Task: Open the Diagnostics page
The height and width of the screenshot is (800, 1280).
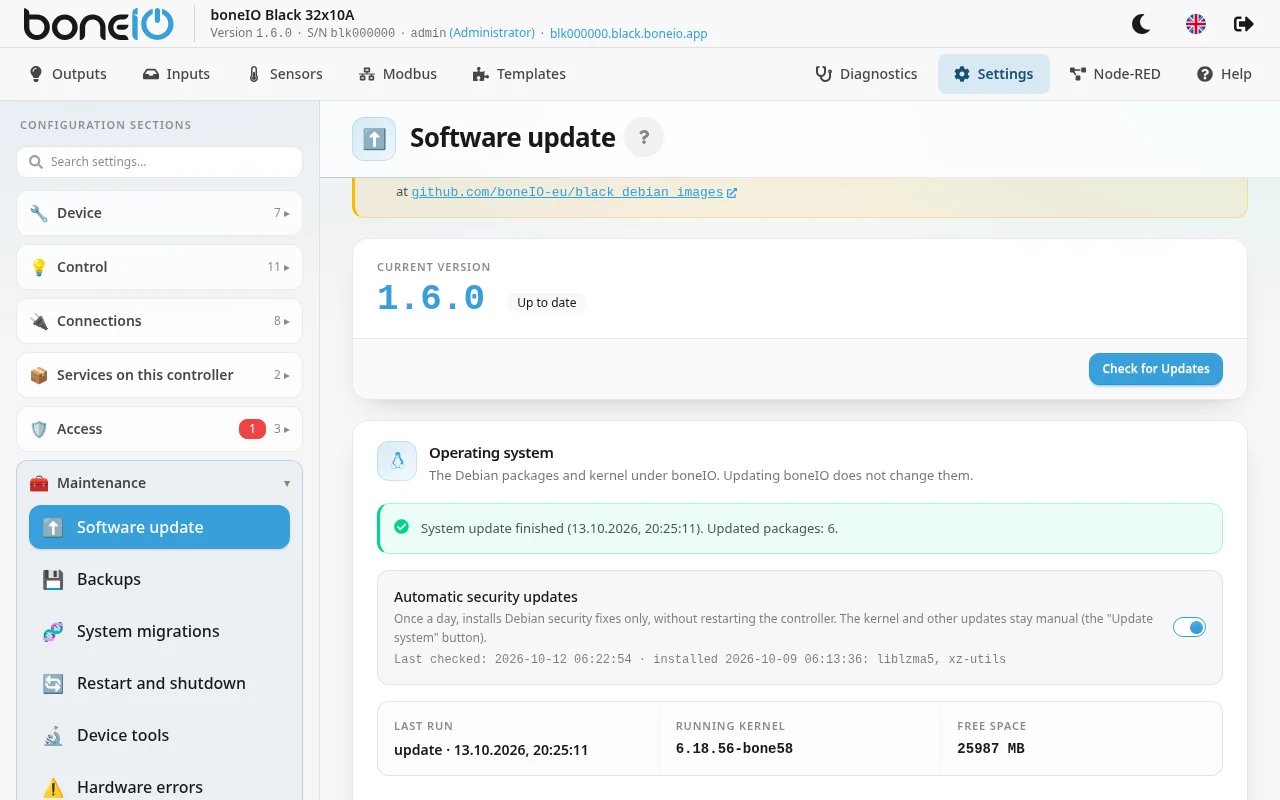Action: pyautogui.click(x=866, y=74)
